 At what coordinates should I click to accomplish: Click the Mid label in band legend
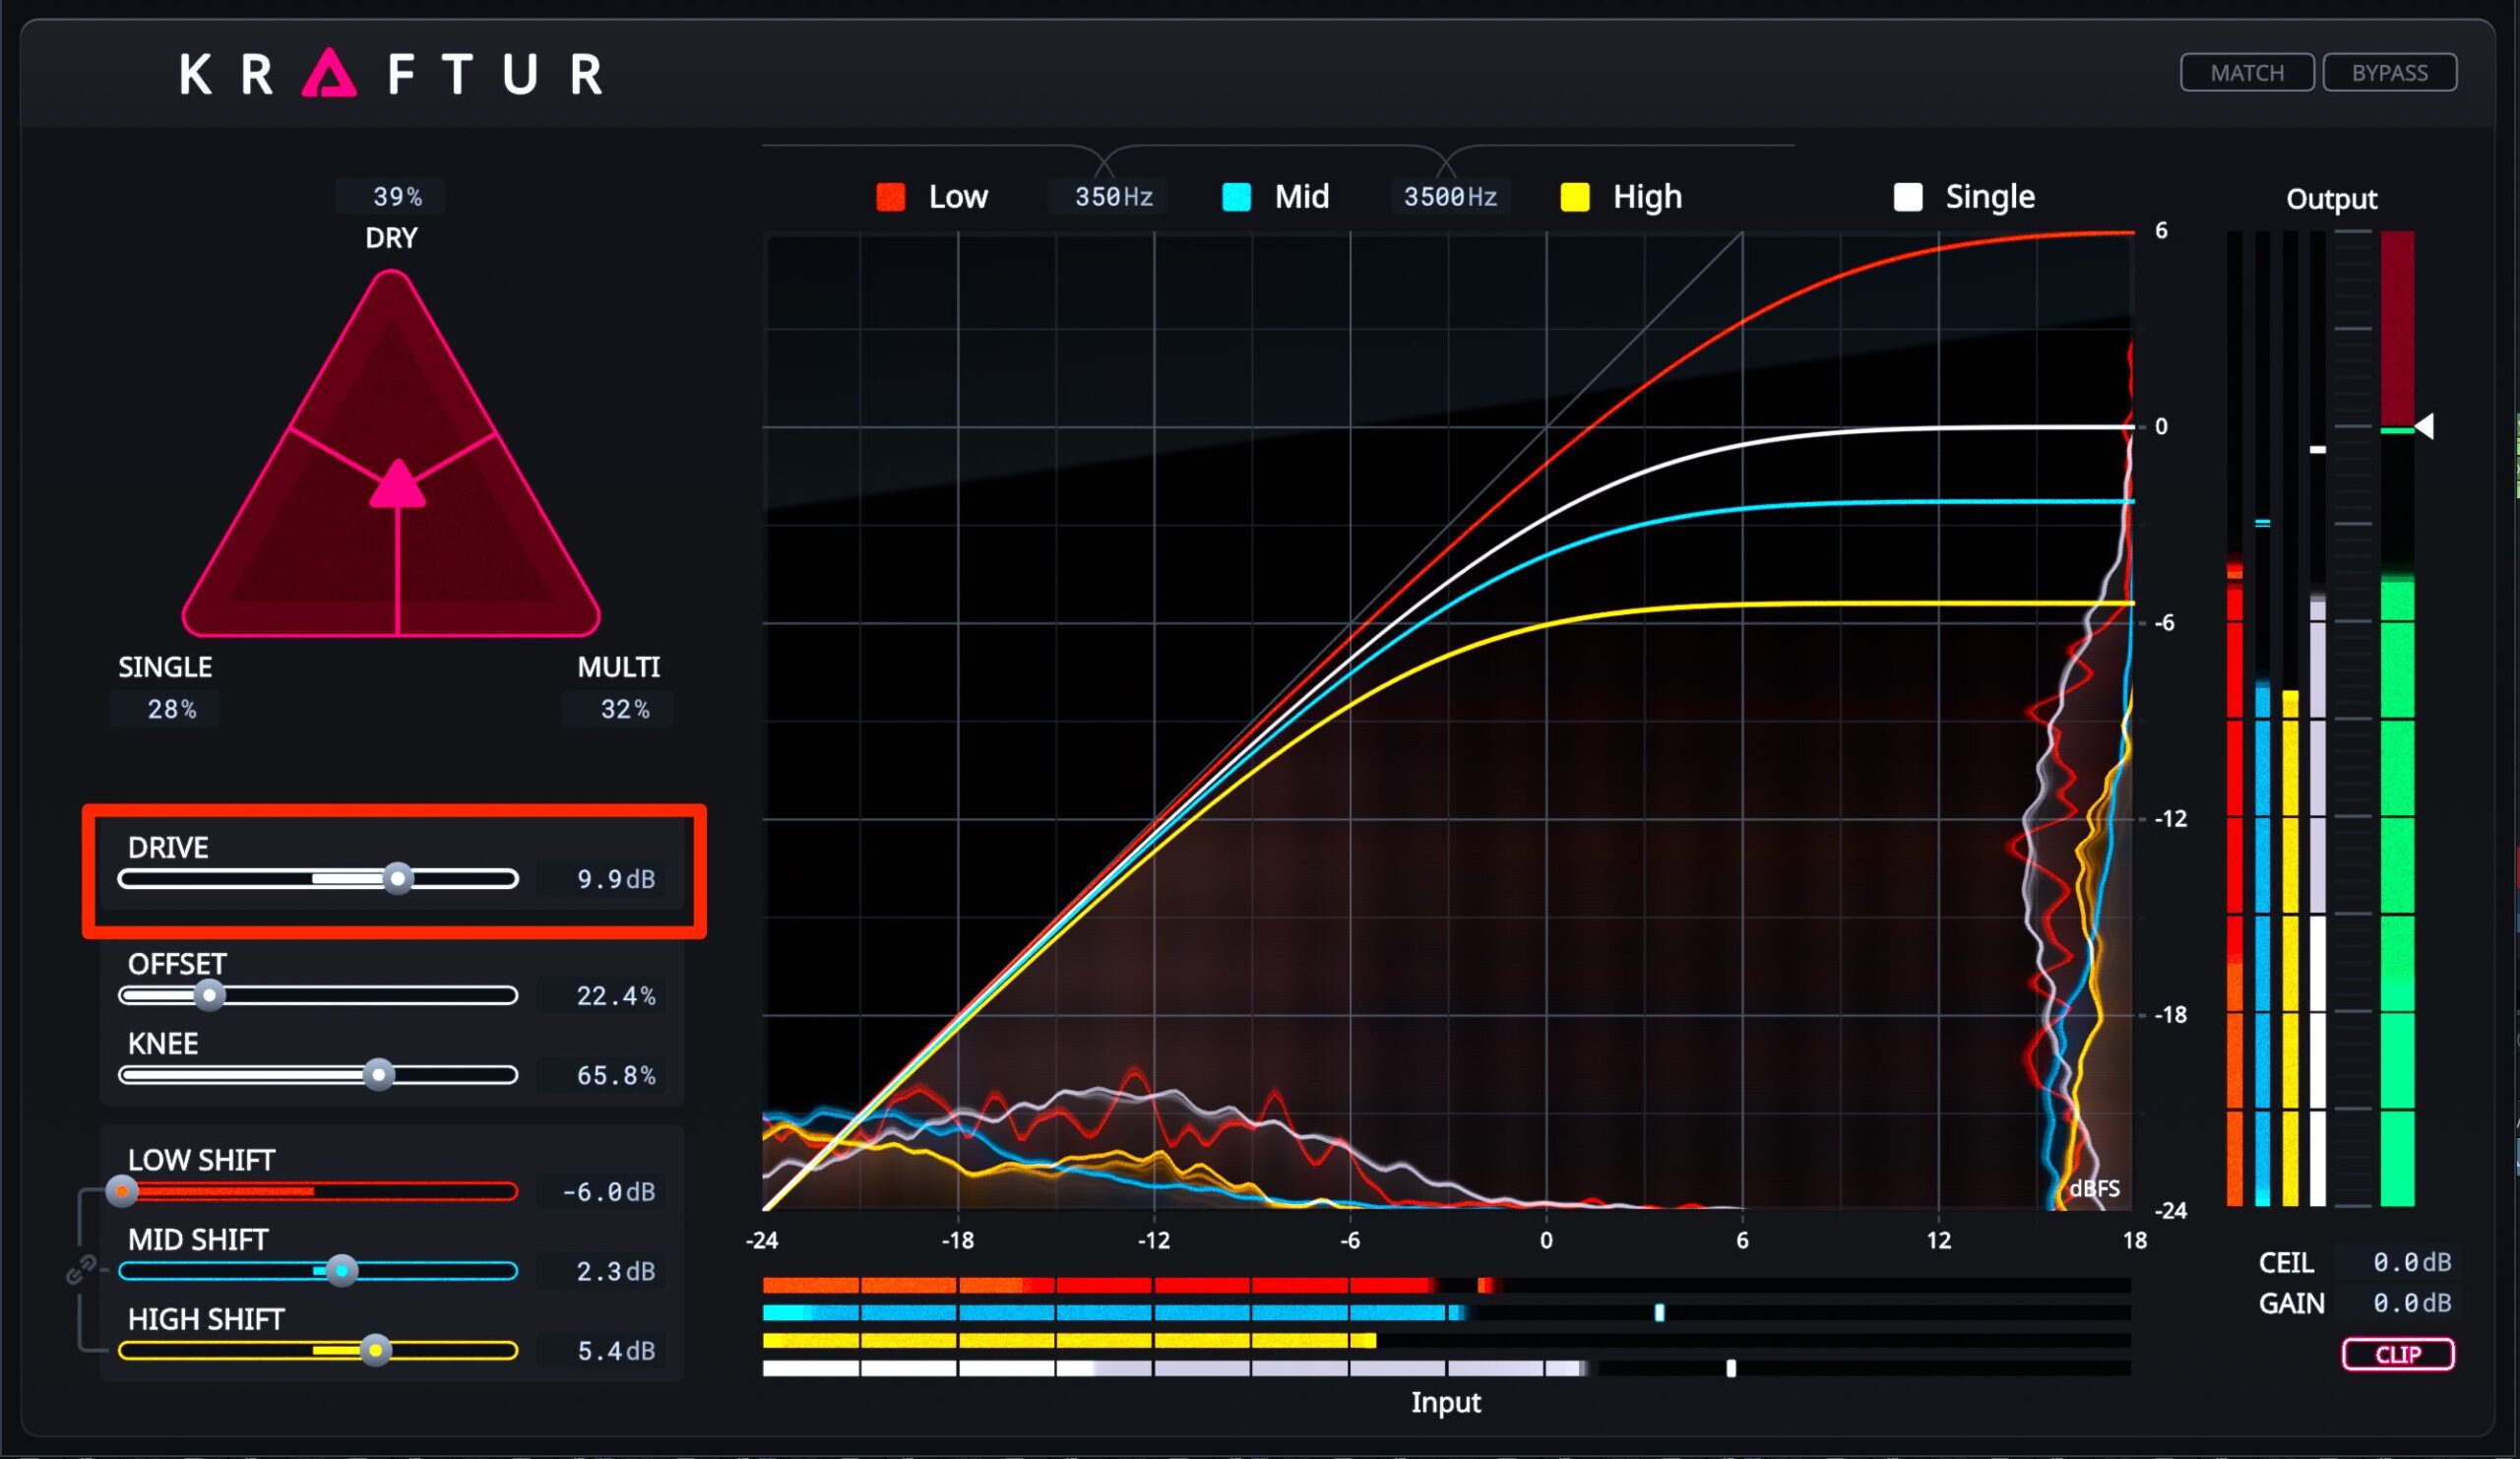pyautogui.click(x=1302, y=197)
